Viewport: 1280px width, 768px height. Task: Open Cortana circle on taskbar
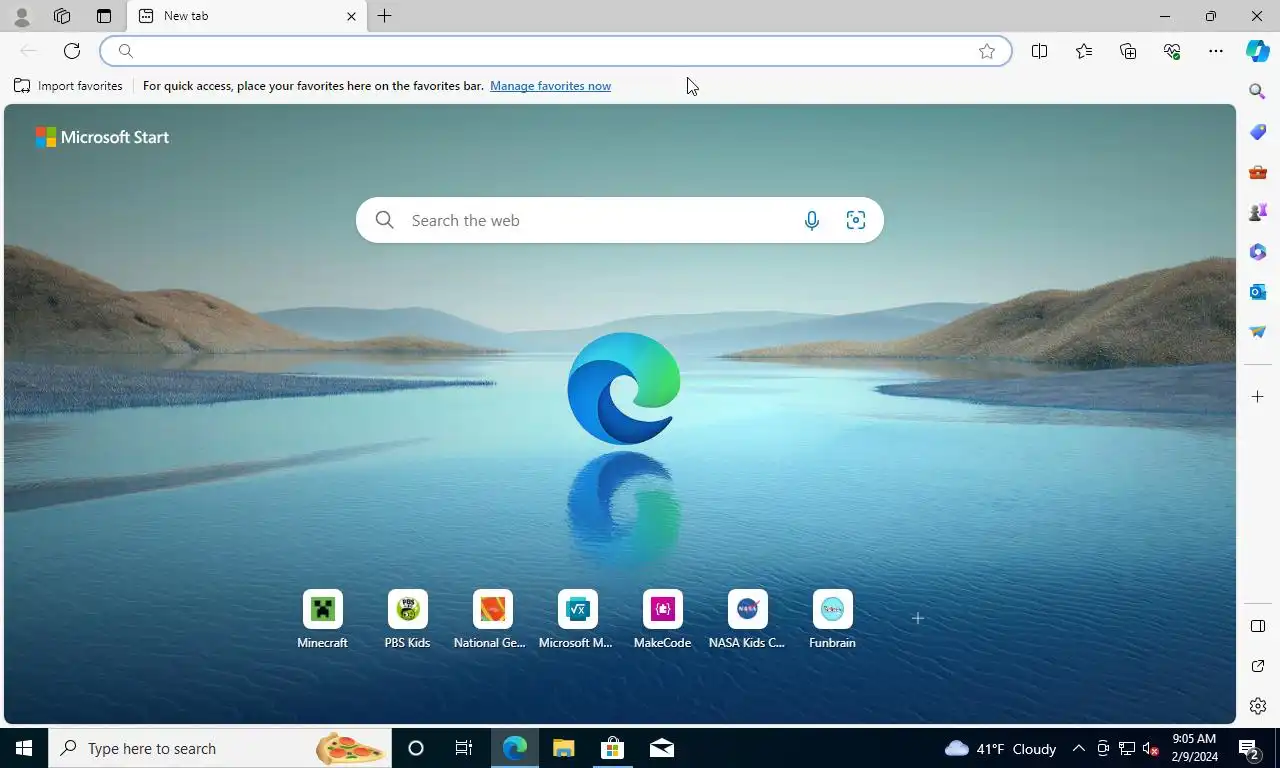(416, 748)
